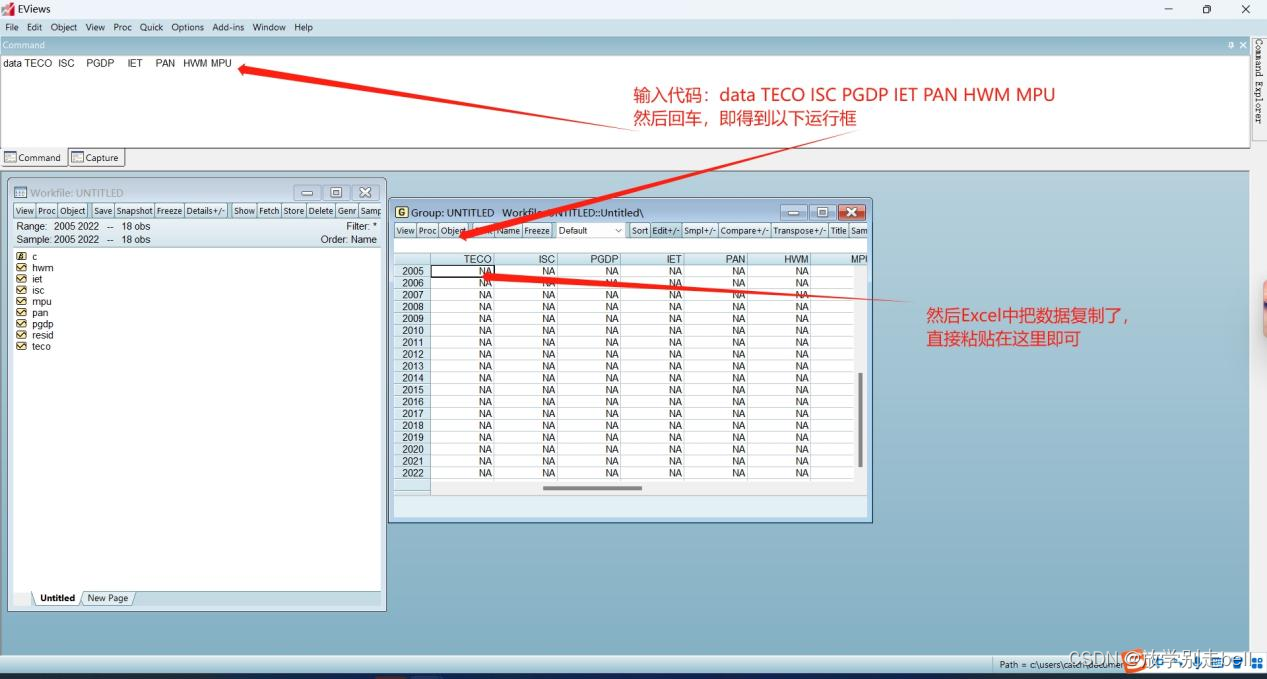Click the Range 2005 2022 text
The height and width of the screenshot is (679, 1267).
point(58,226)
